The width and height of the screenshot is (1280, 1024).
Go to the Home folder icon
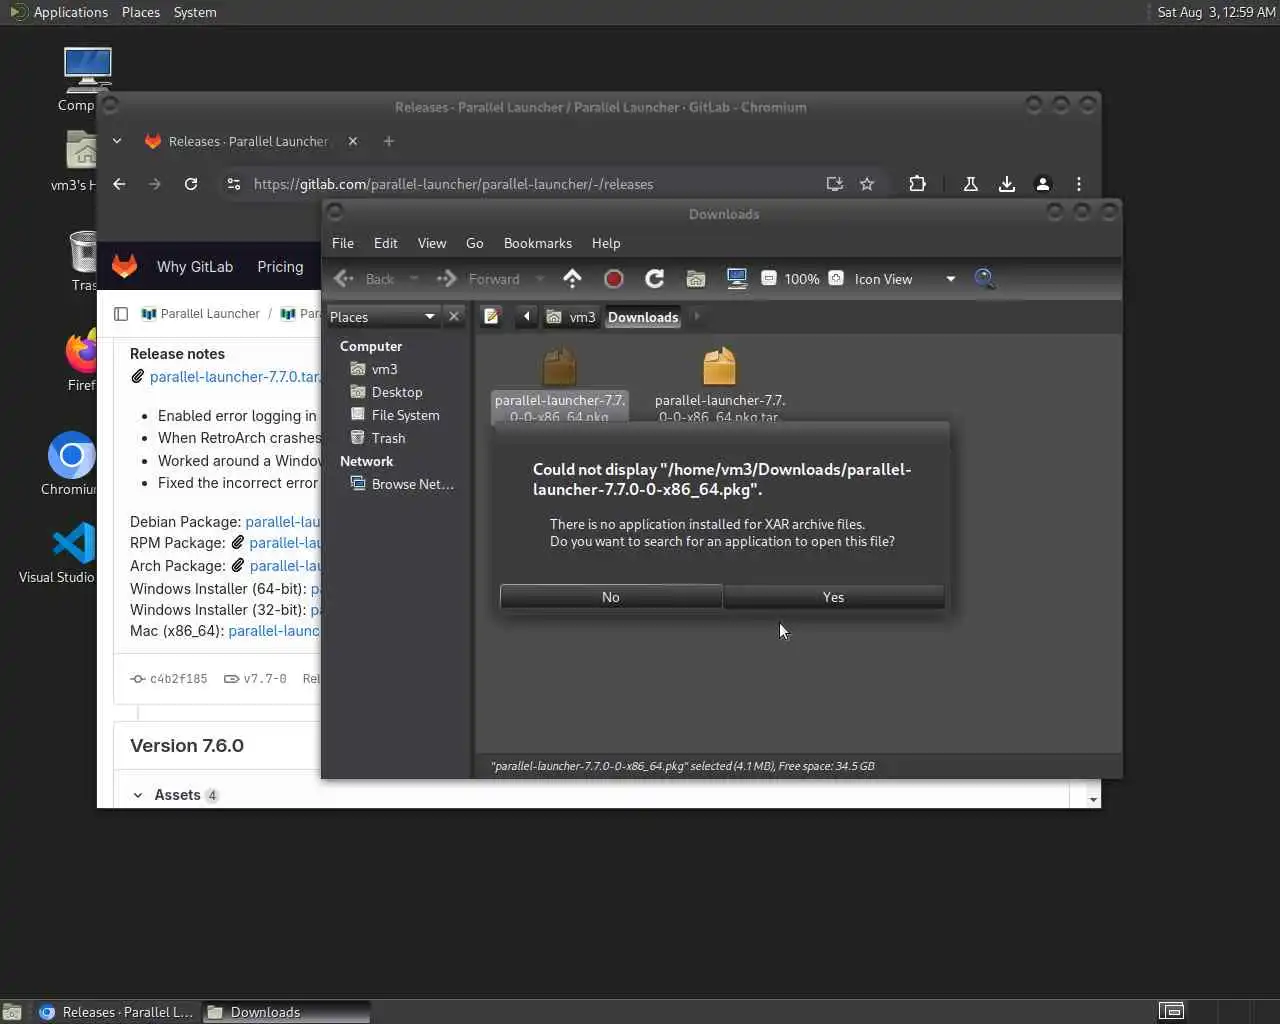(696, 279)
